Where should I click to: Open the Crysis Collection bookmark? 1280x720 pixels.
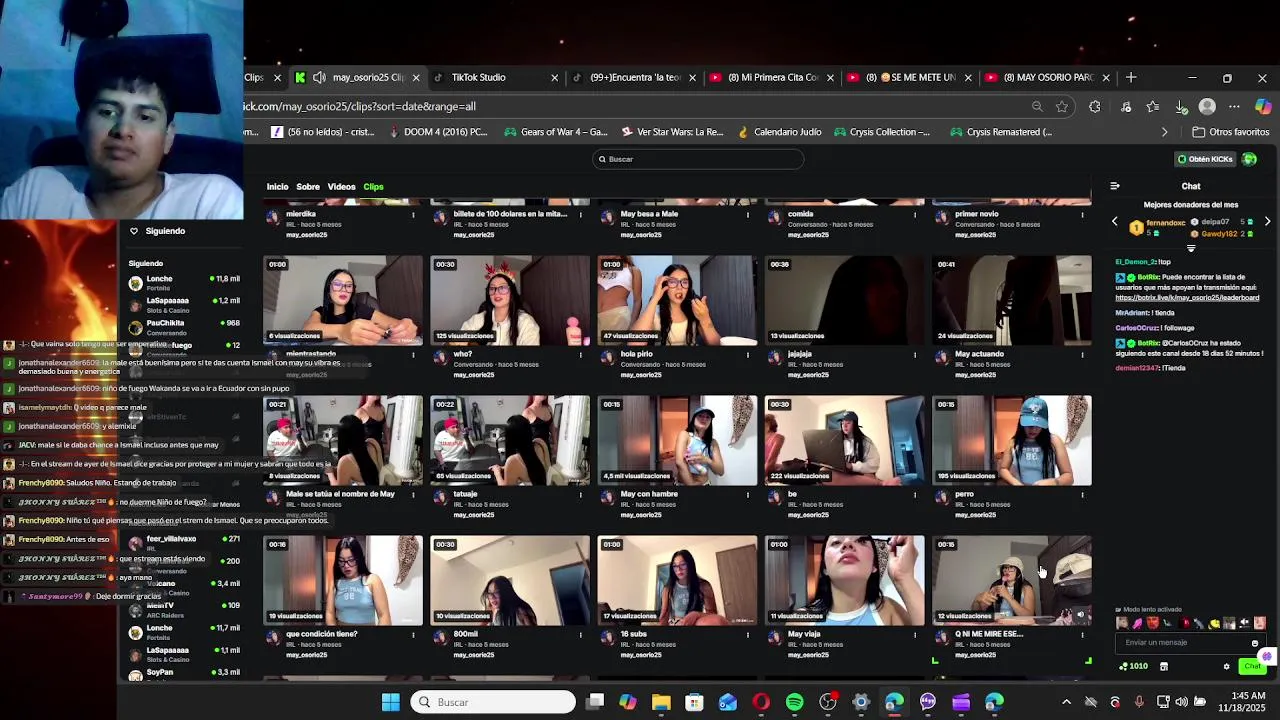882,132
